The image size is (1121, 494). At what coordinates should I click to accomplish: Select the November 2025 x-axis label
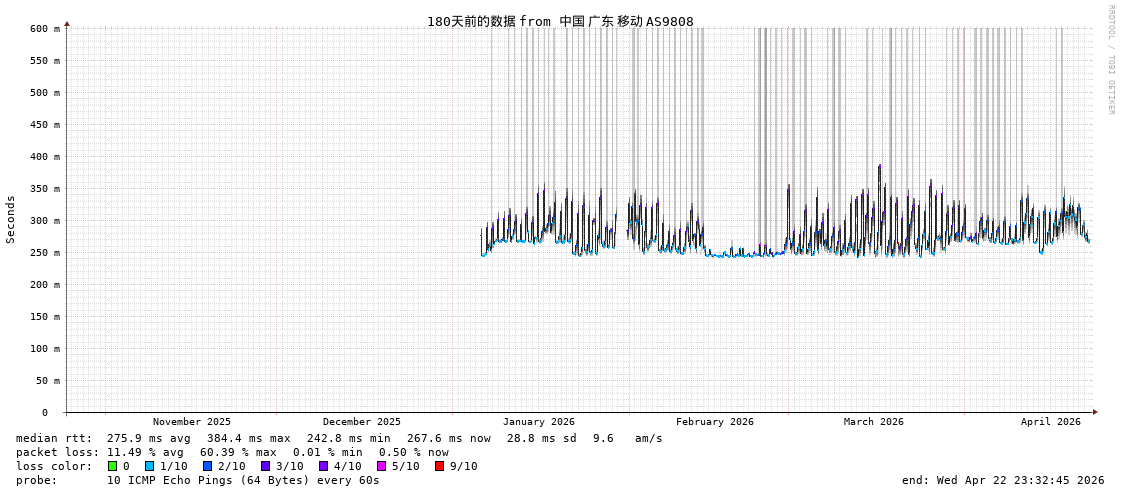pos(191,422)
